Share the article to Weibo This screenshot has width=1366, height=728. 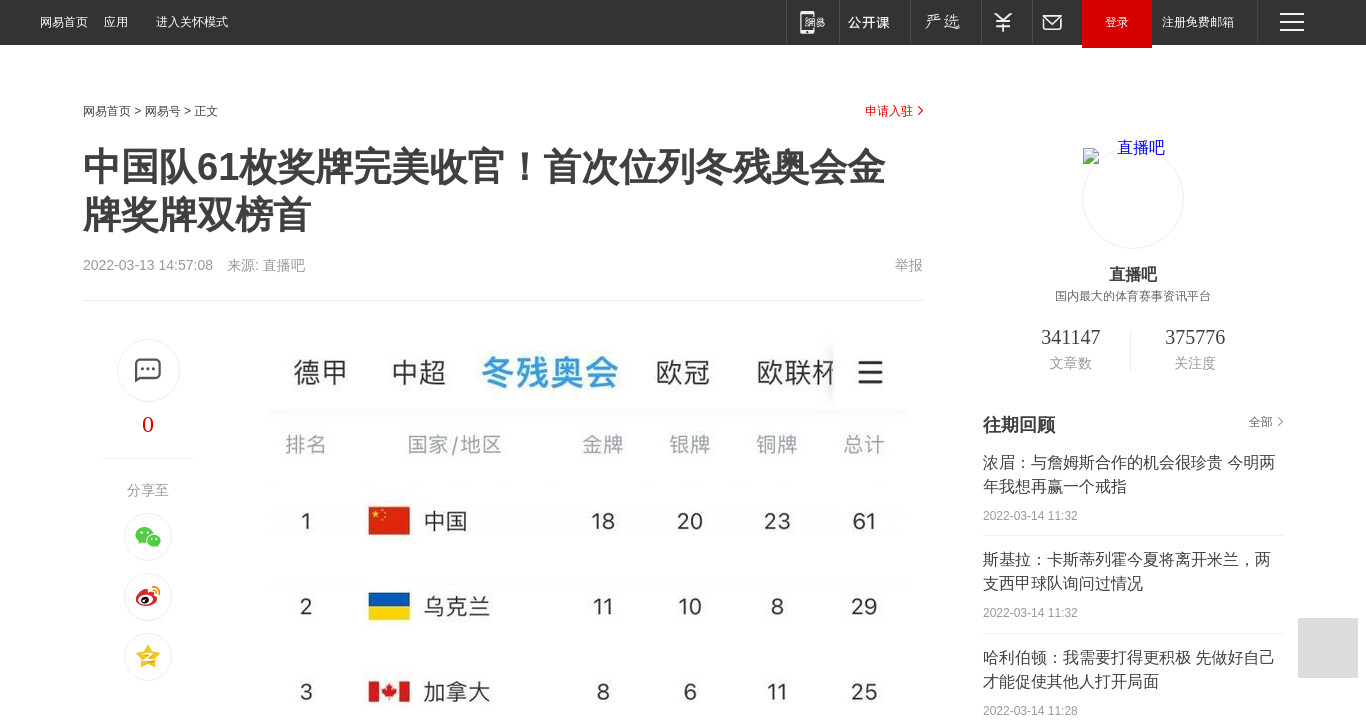point(148,597)
